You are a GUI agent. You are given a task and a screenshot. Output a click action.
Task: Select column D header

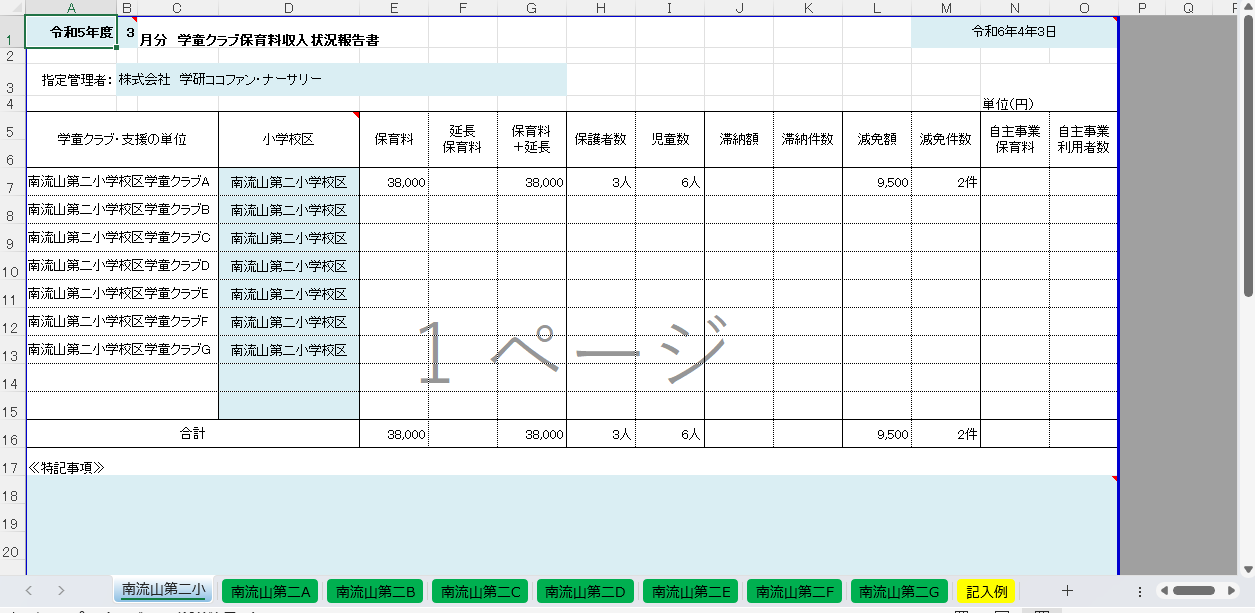[x=288, y=8]
